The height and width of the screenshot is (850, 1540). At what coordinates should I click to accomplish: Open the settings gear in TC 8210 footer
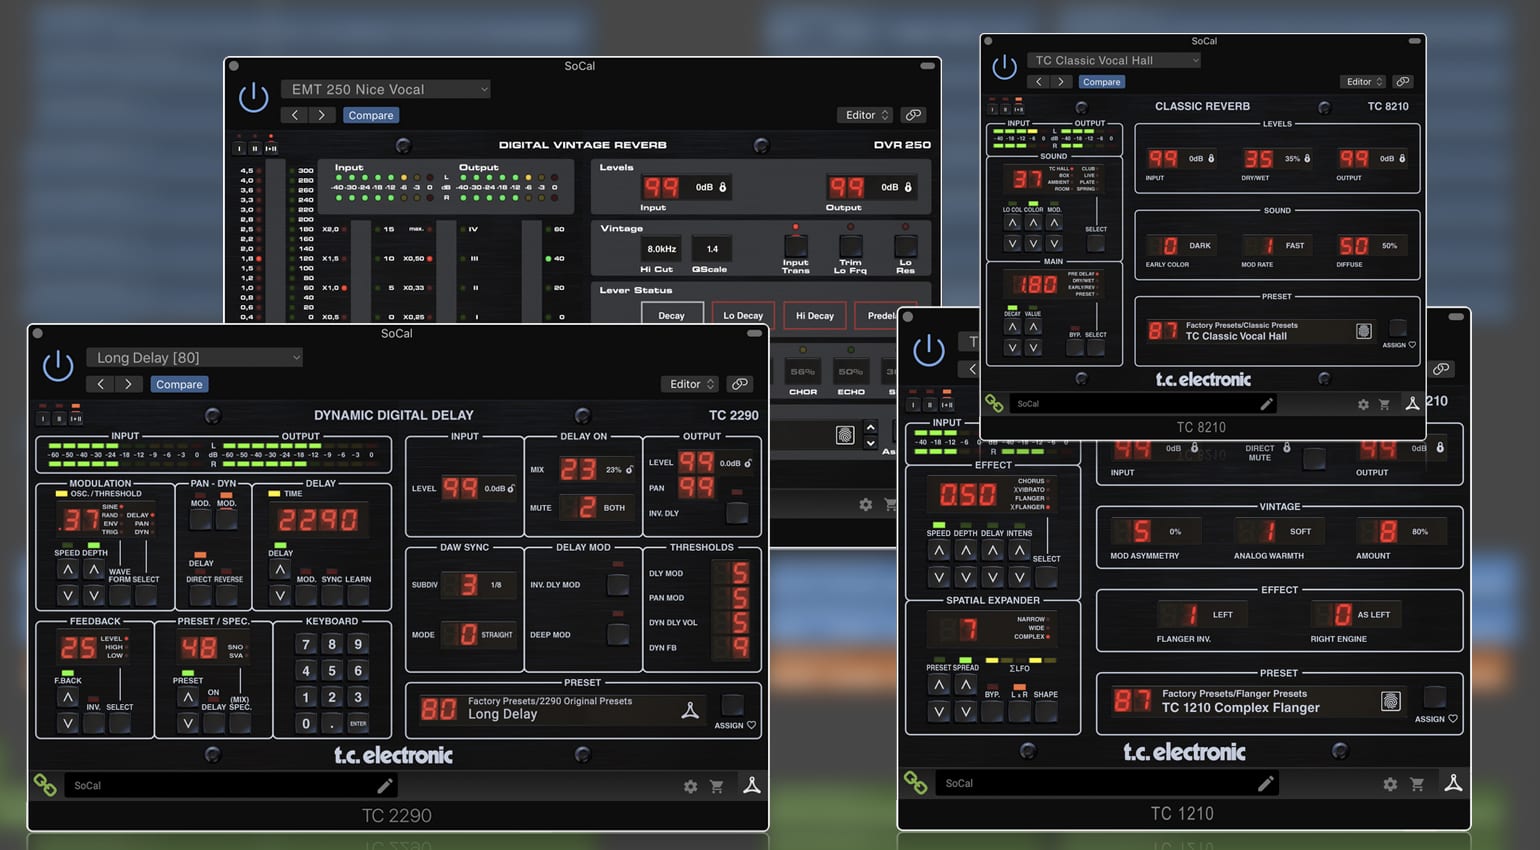pos(1363,403)
